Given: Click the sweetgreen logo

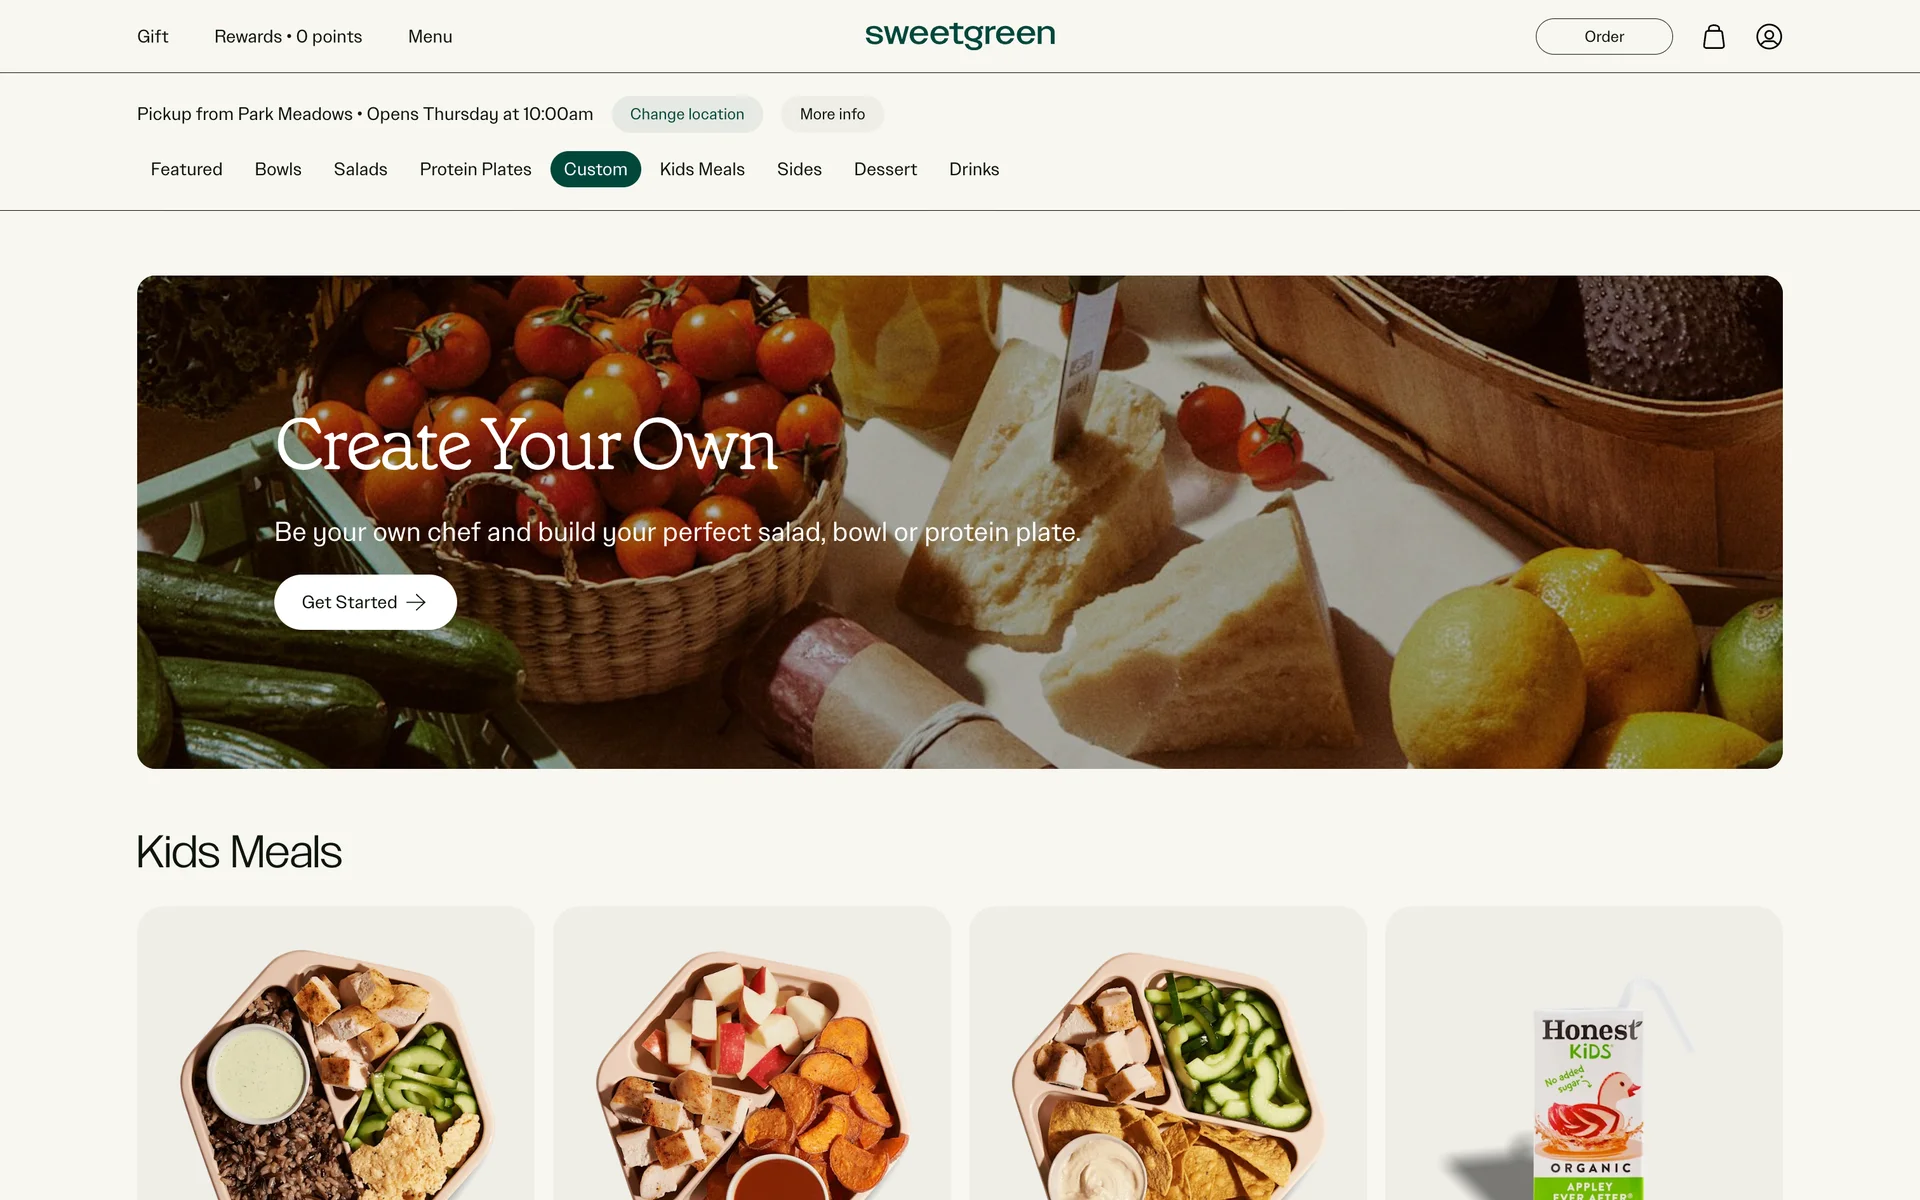Looking at the screenshot, I should tap(960, 35).
